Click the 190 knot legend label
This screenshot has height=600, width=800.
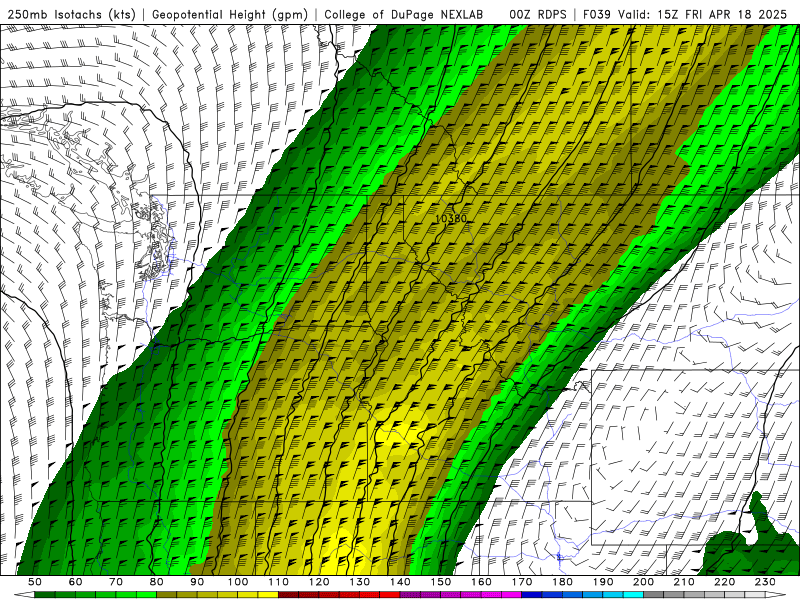[x=603, y=582]
